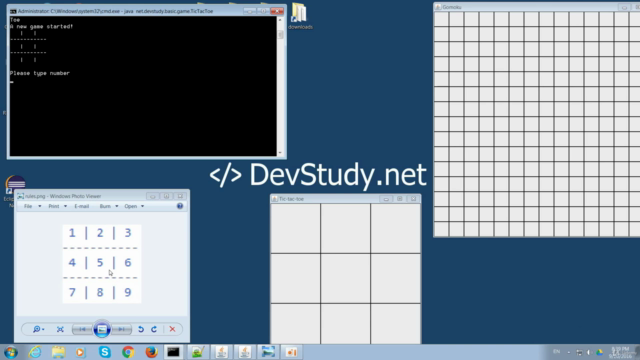The width and height of the screenshot is (640, 360).
Task: Launch Google Chrome from taskbar
Action: tap(128, 352)
